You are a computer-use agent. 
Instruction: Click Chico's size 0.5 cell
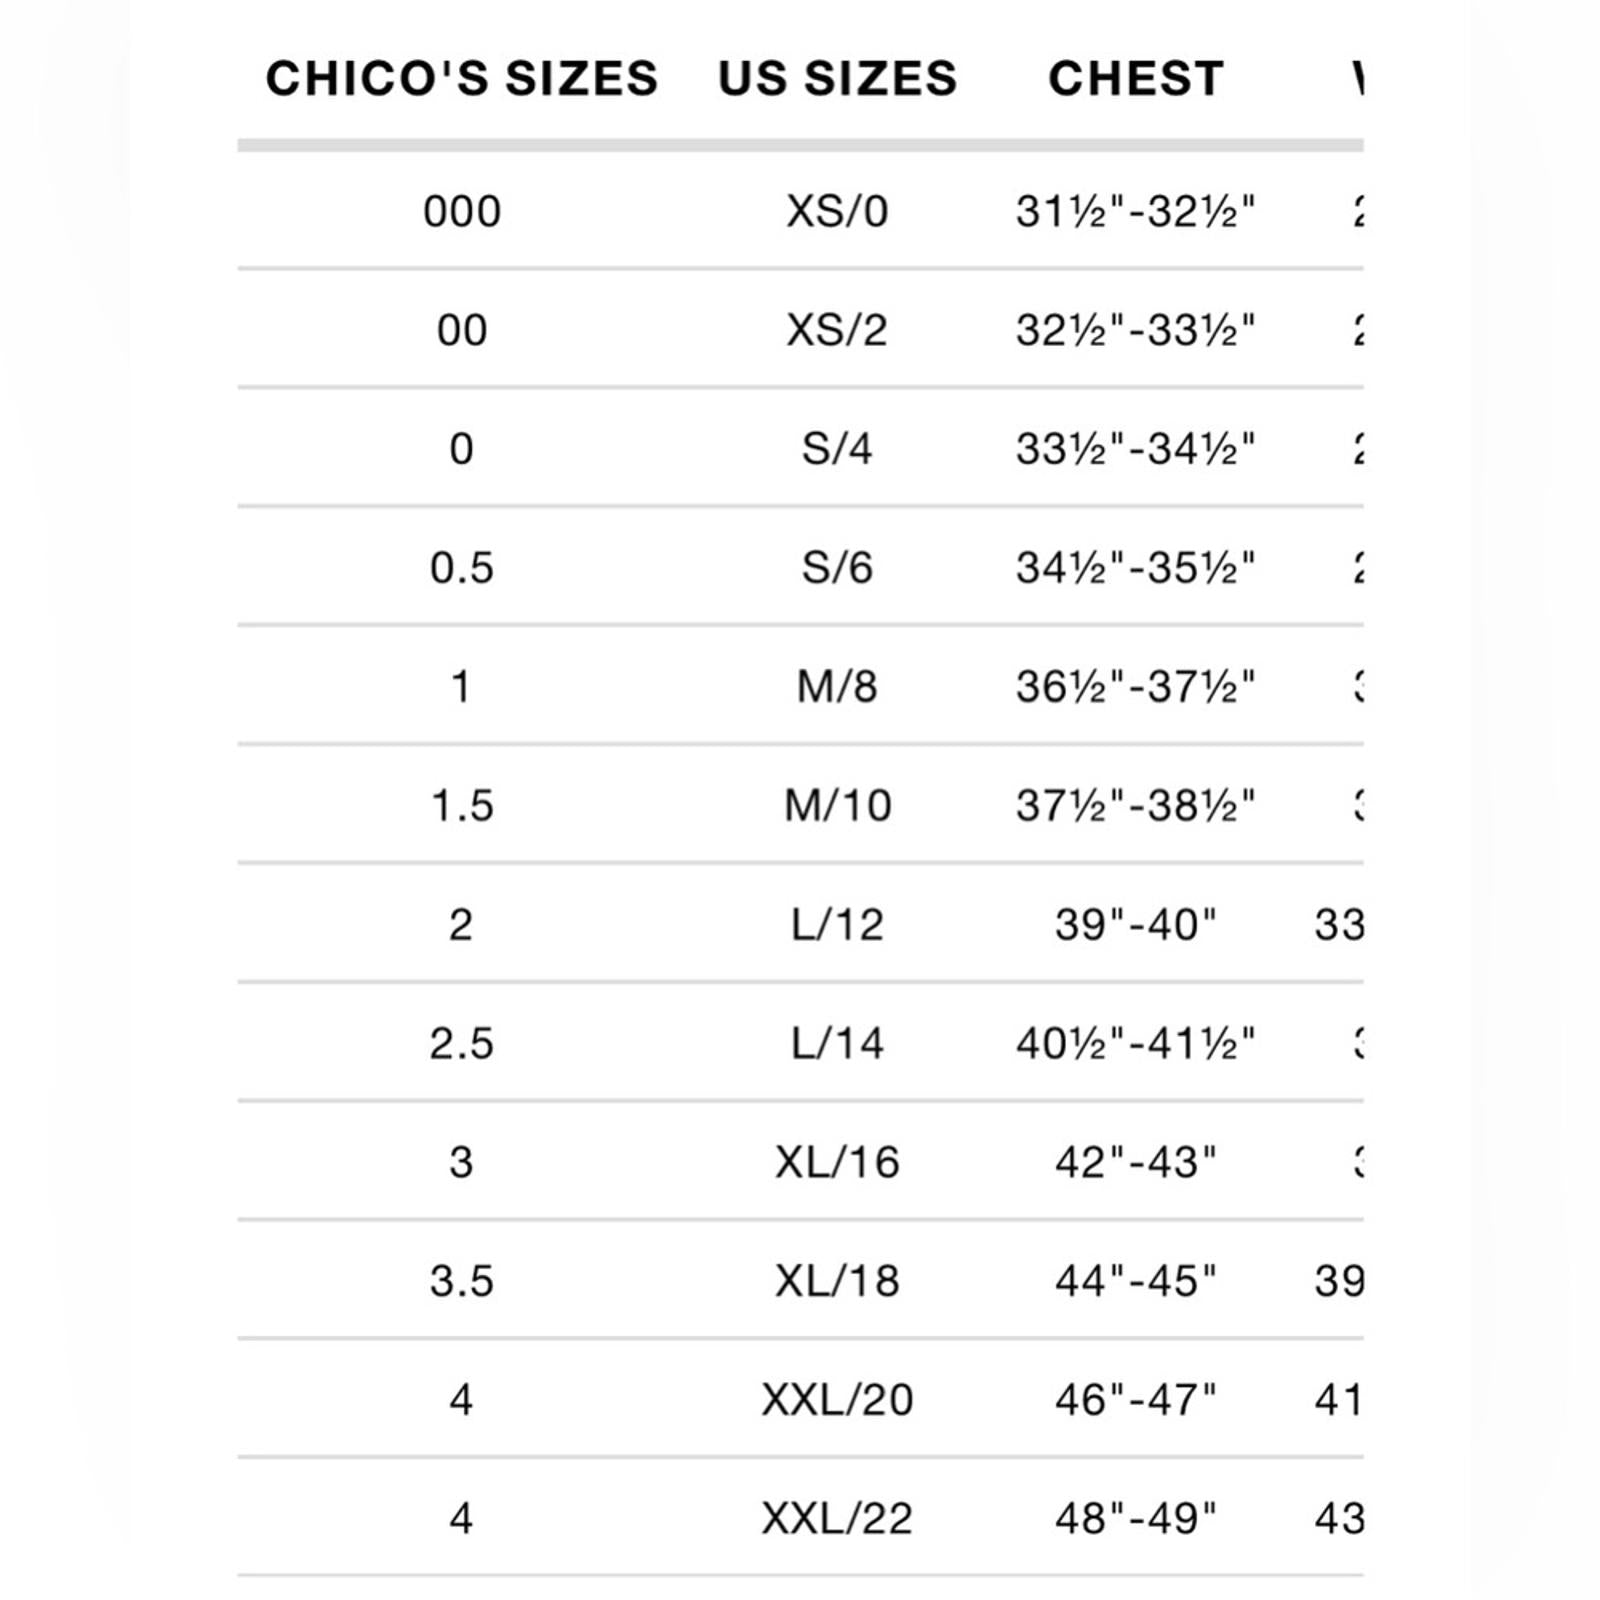tap(461, 568)
